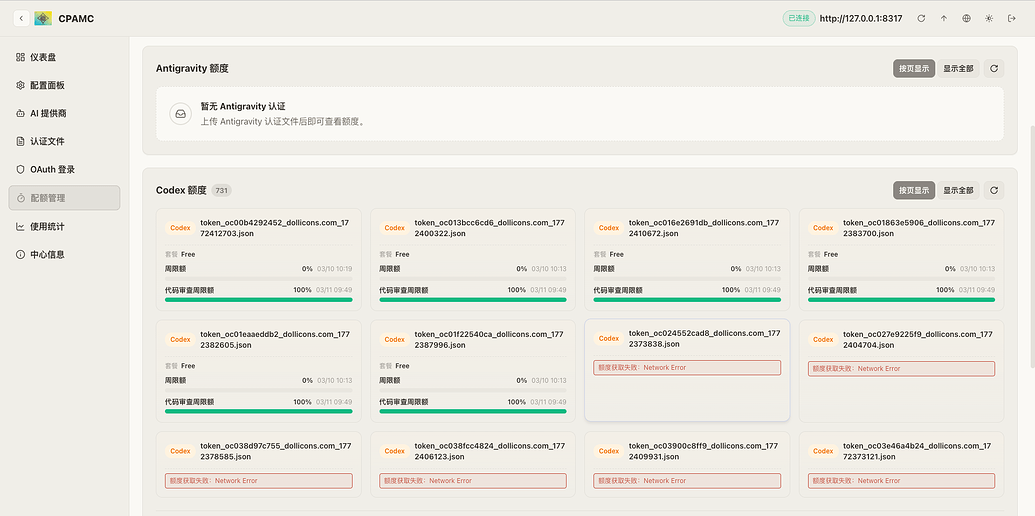Click the logout icon in header
This screenshot has width=1035, height=516.
[1011, 18]
